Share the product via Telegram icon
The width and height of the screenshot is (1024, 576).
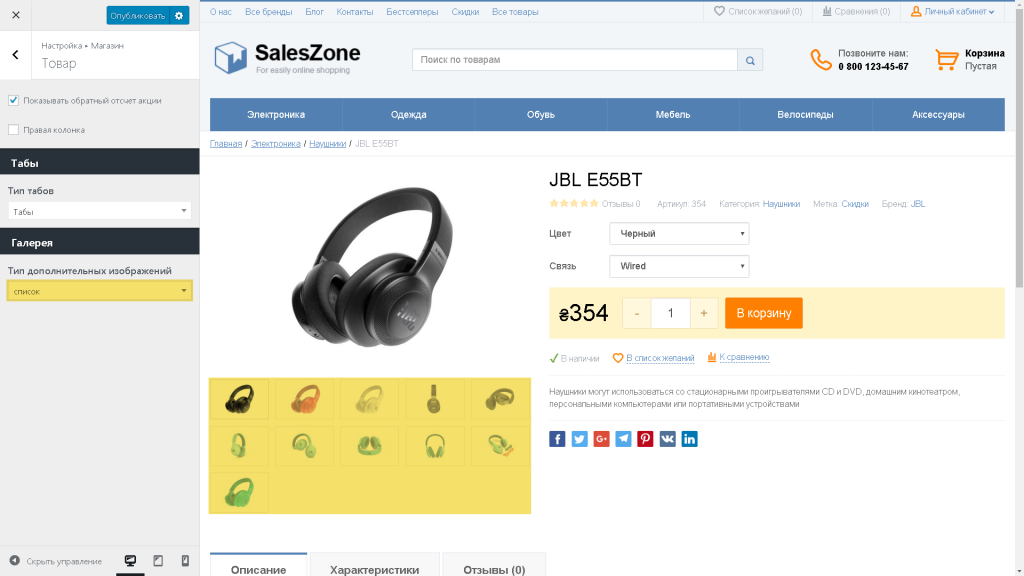point(623,439)
